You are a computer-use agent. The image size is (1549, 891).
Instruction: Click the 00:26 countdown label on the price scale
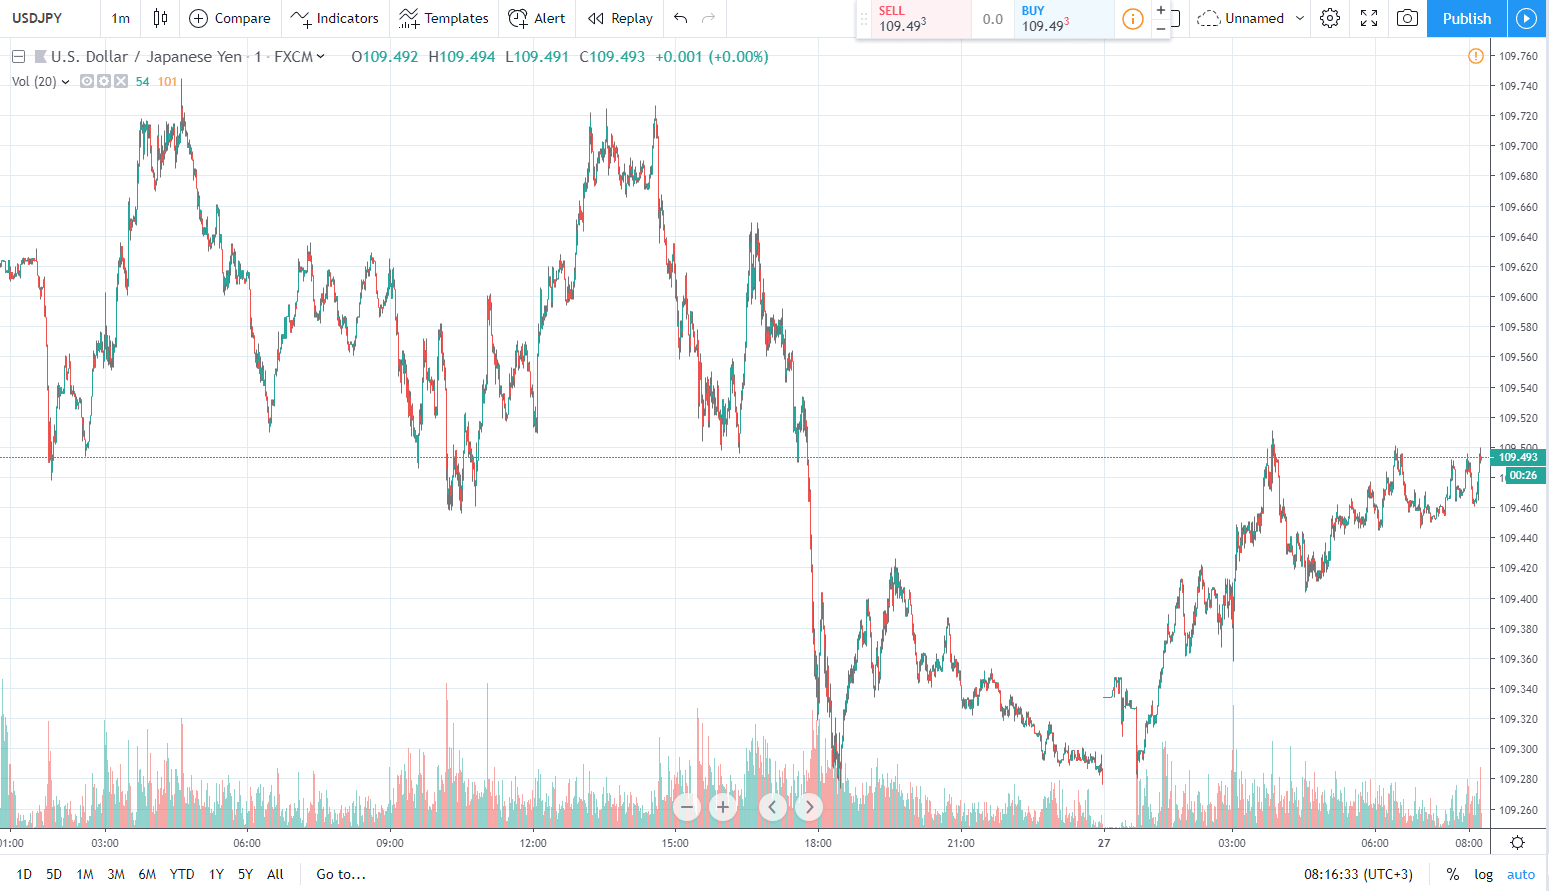1523,476
